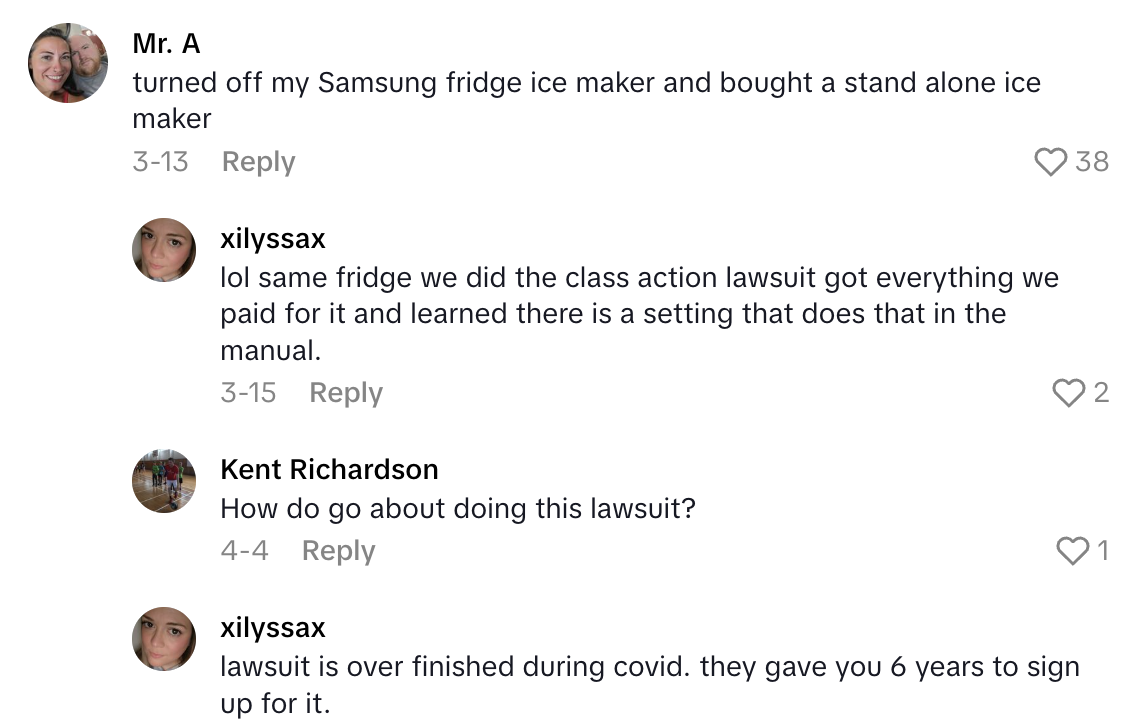The width and height of the screenshot is (1144, 726).
Task: Open Kent Richardson's profile photo
Action: (x=164, y=481)
